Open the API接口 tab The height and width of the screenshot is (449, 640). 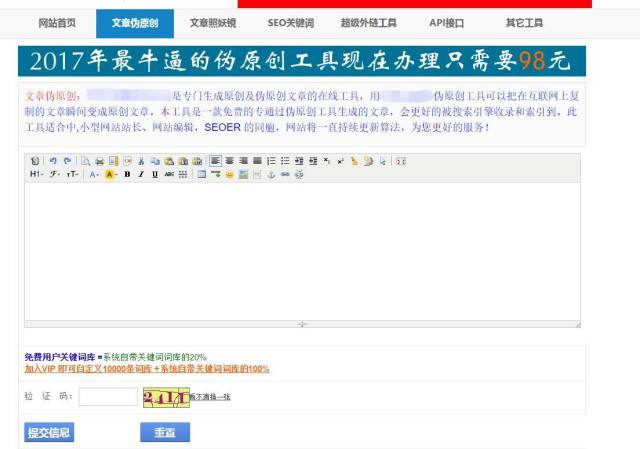[x=447, y=23]
